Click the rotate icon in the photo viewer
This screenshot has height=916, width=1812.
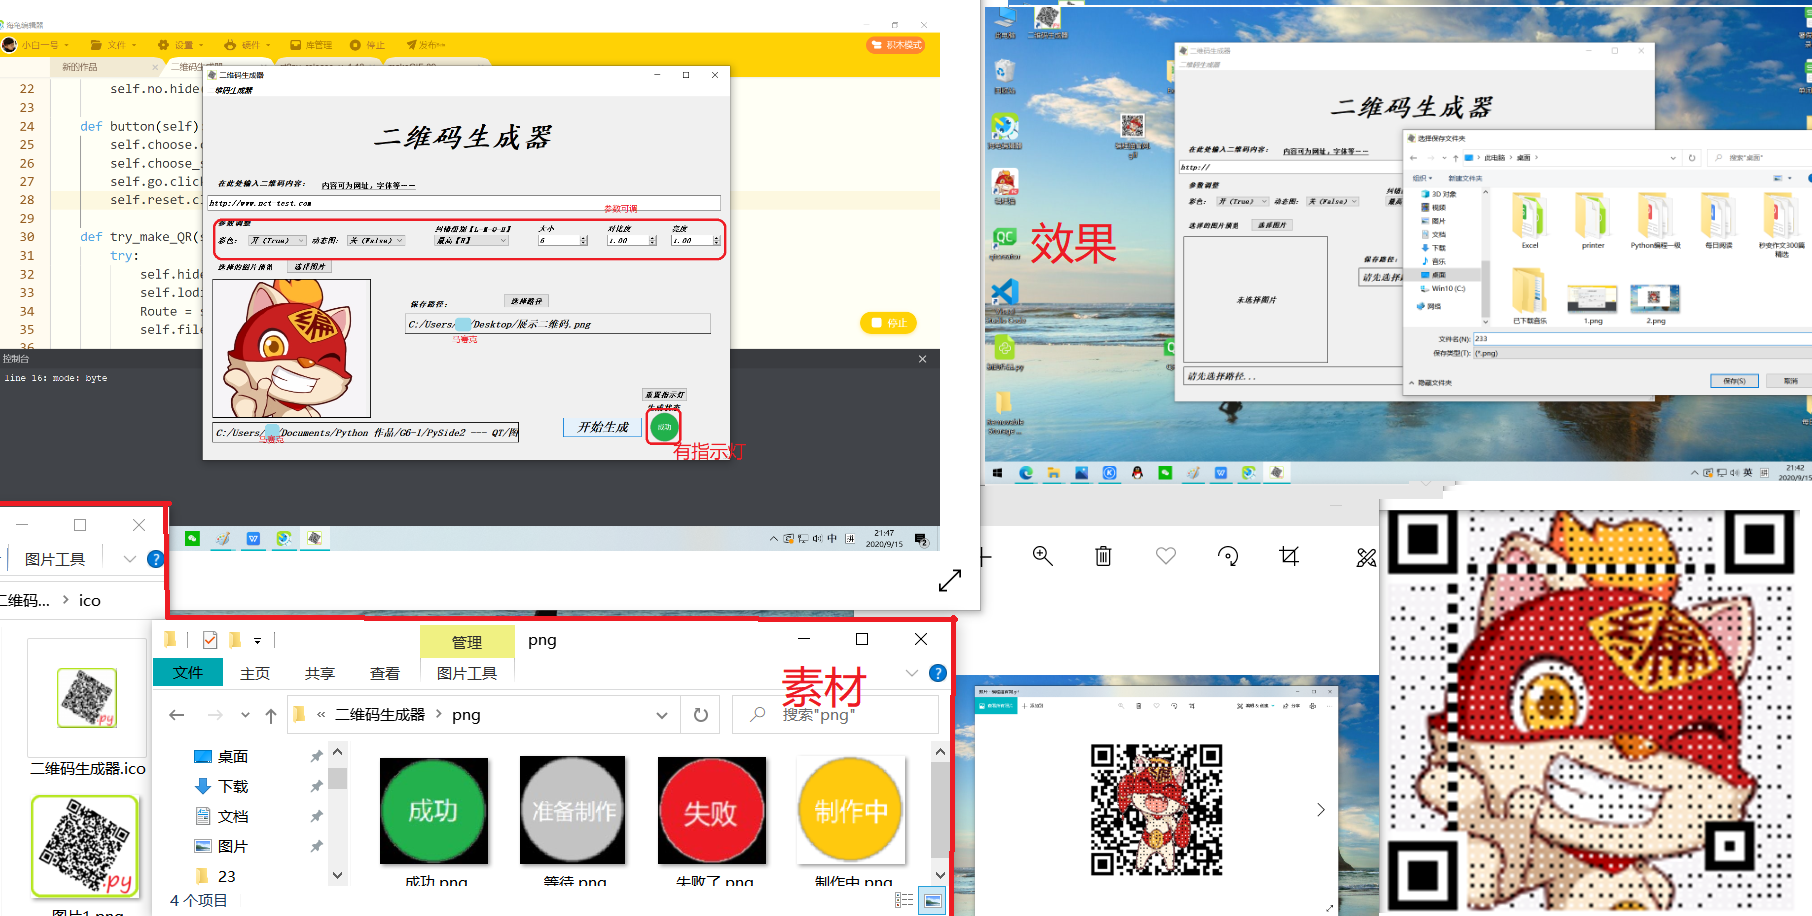click(1228, 556)
